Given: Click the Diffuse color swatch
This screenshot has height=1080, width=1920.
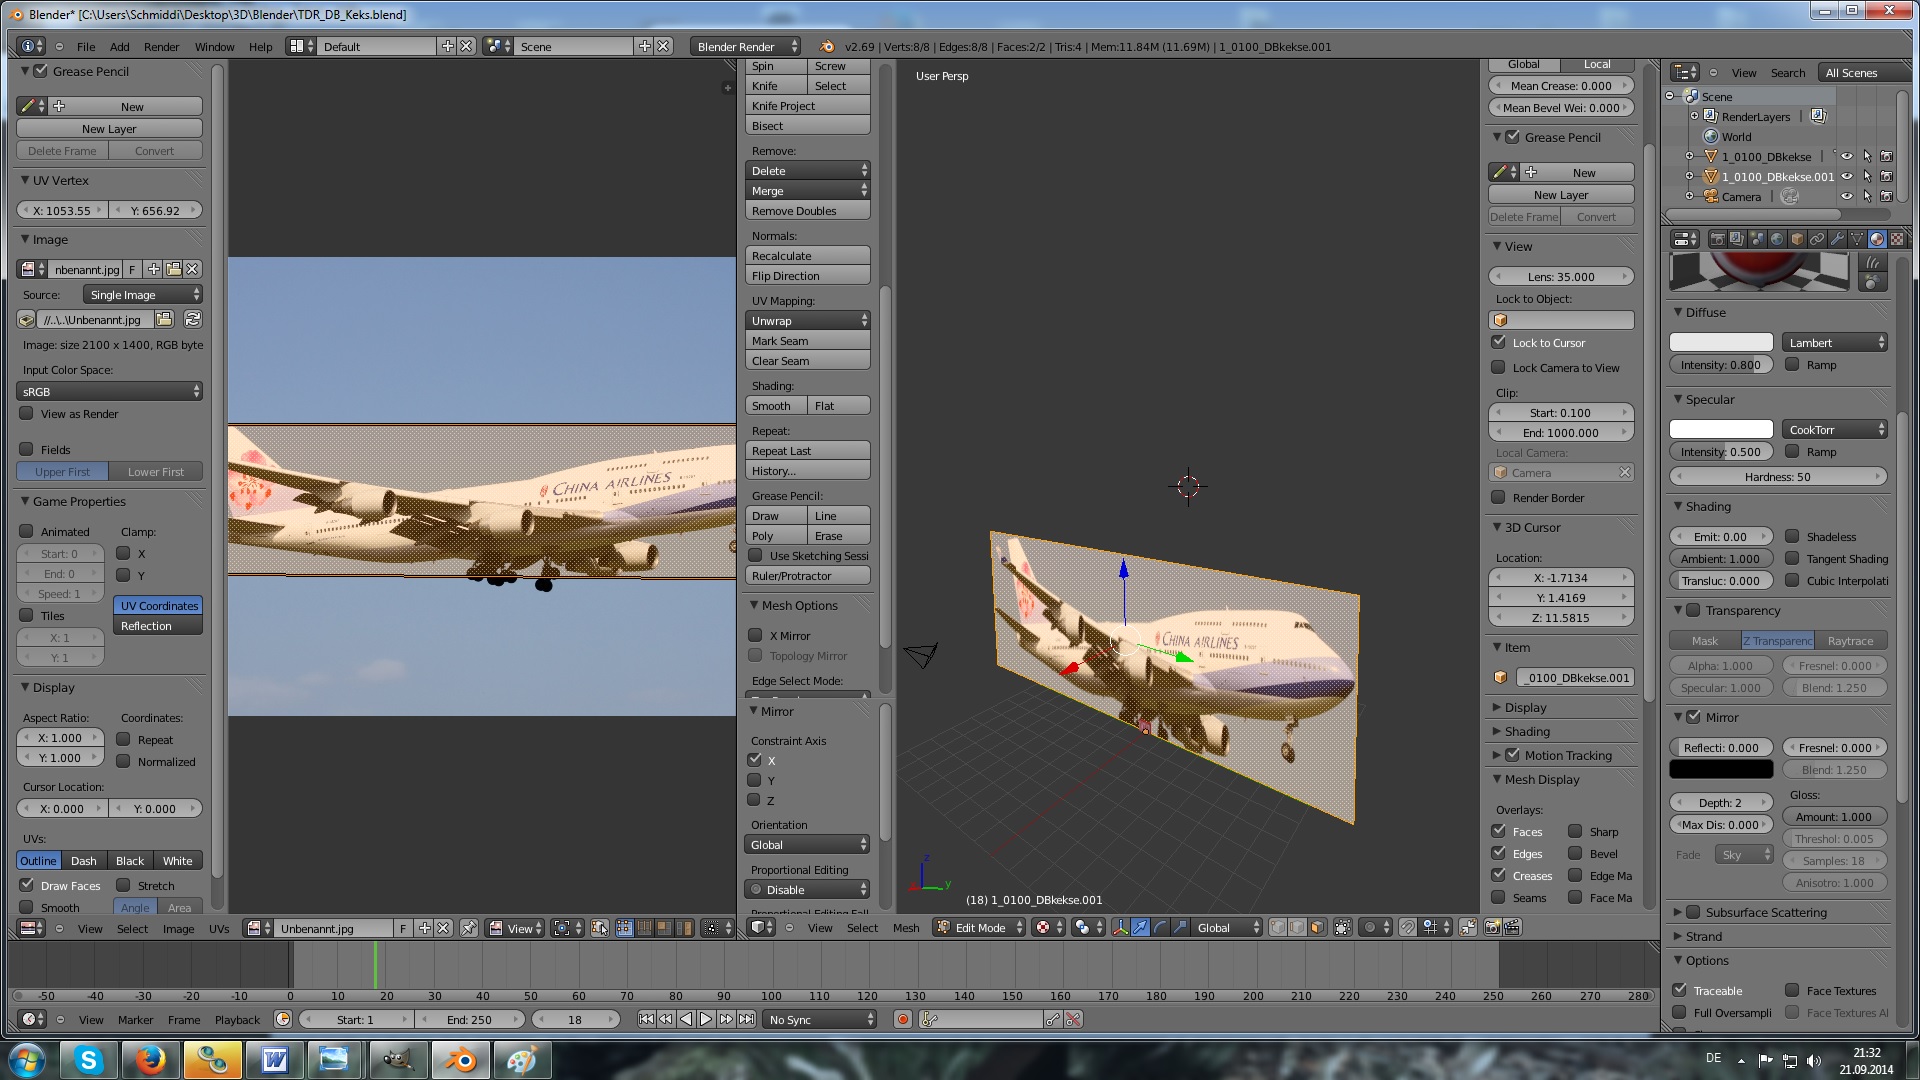Looking at the screenshot, I should [1720, 342].
